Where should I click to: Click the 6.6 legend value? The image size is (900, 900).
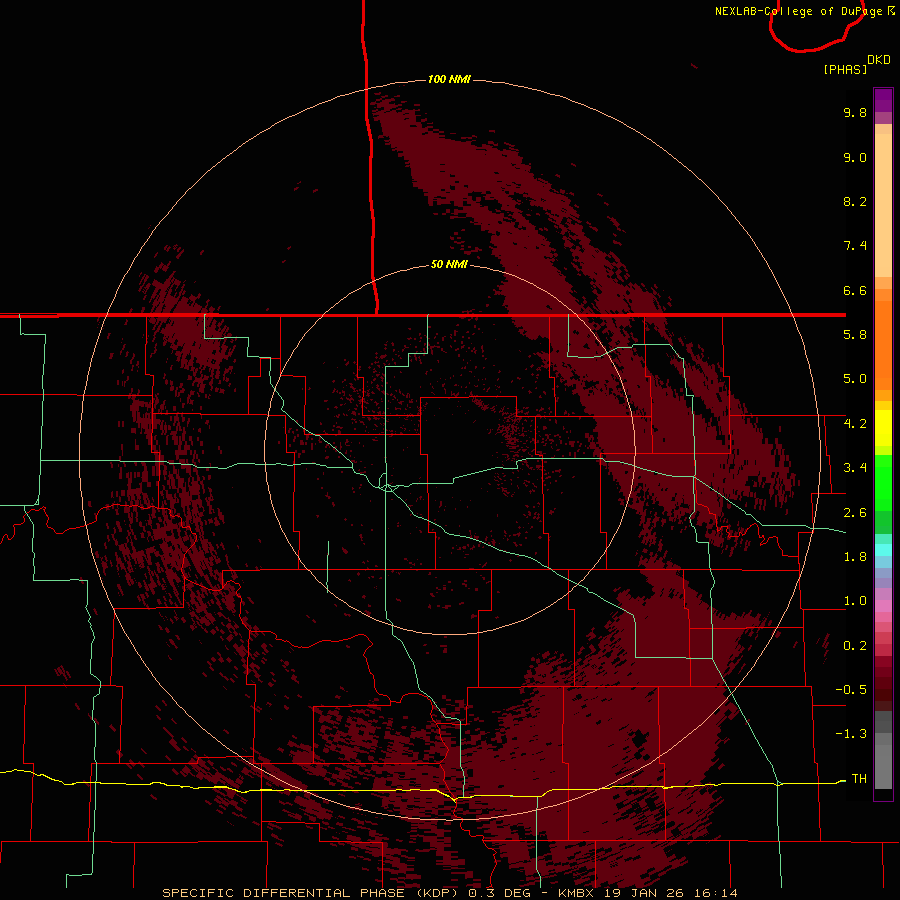[x=855, y=290]
